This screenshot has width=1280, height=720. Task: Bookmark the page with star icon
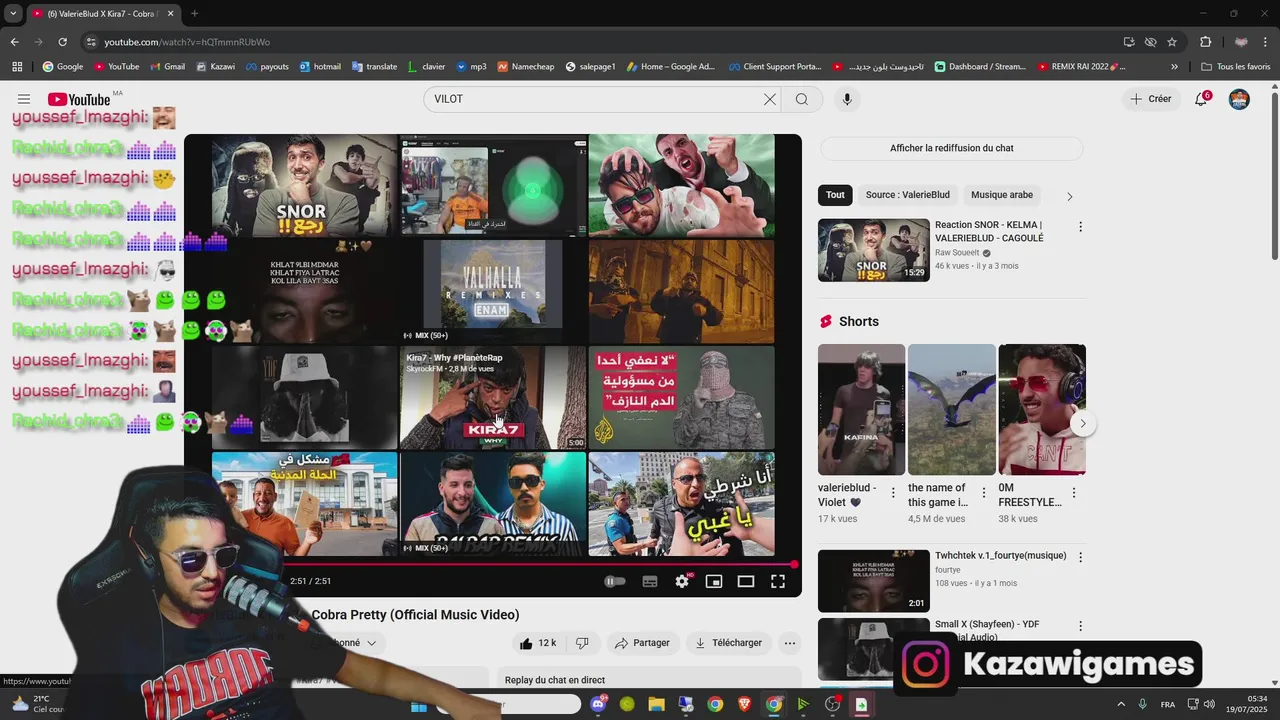click(x=1172, y=42)
